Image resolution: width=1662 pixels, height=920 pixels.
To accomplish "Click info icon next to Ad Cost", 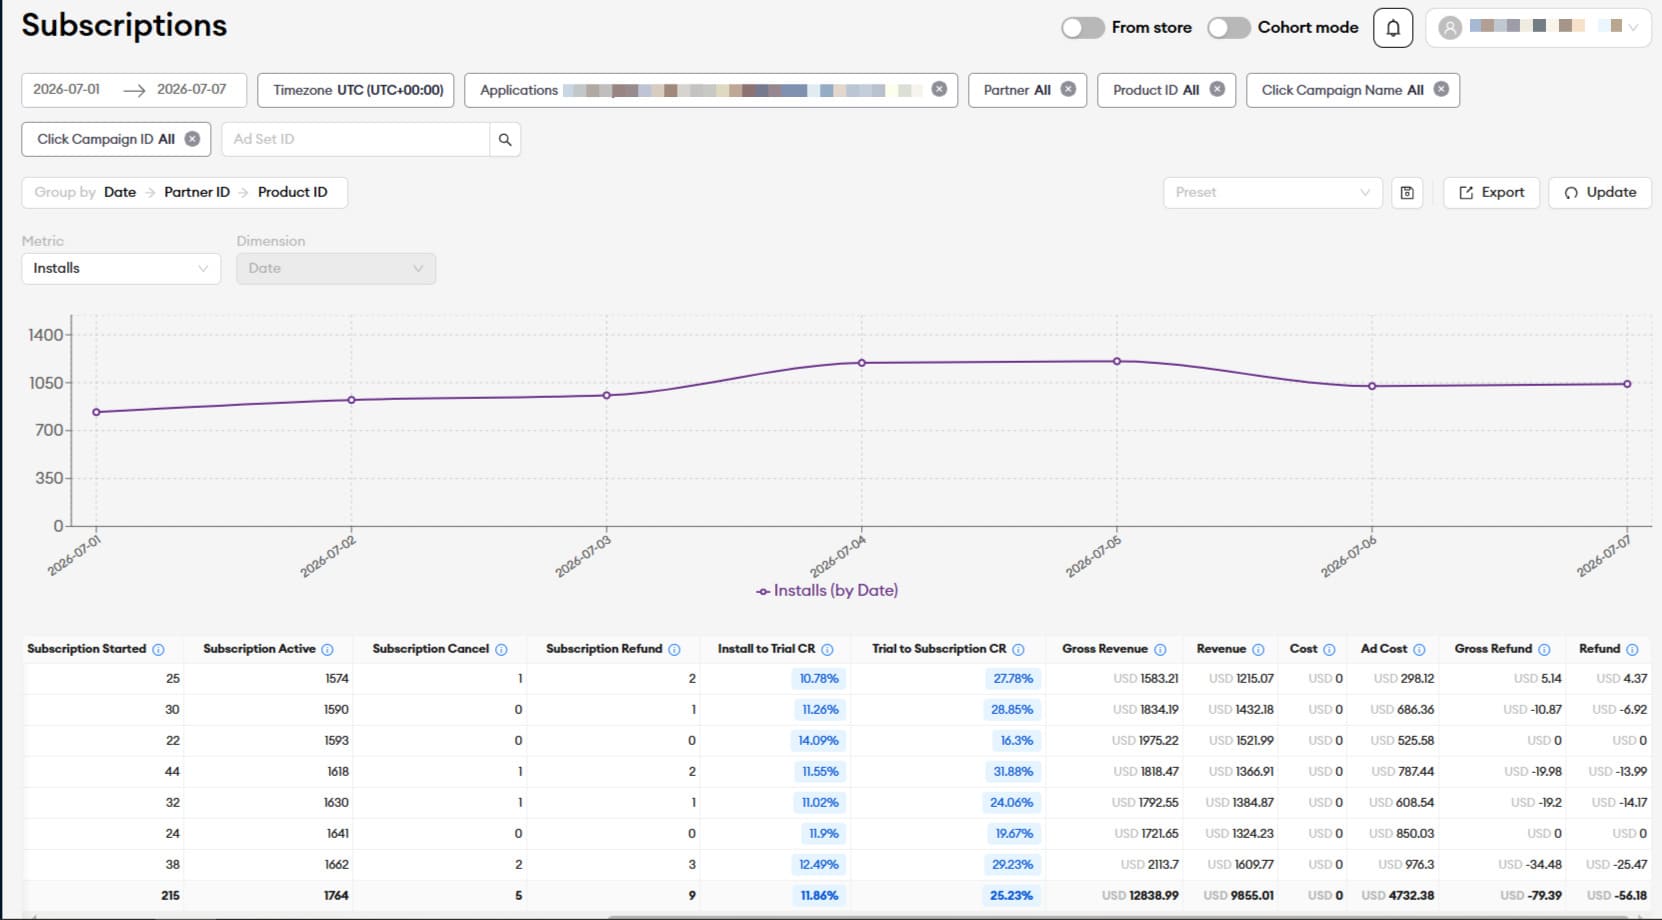I will click(x=1419, y=650).
